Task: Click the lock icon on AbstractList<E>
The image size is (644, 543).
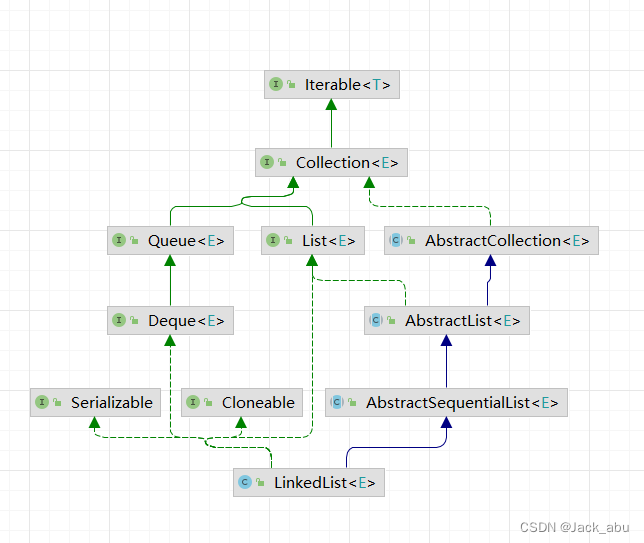Action: pos(391,320)
